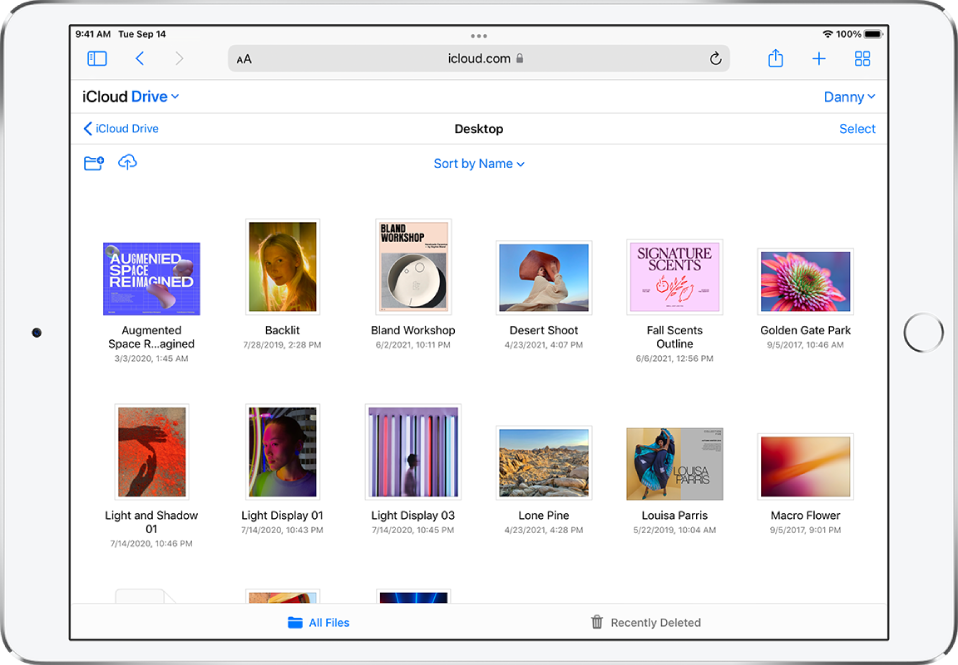Go forward with Safari forward arrow
Viewport: 958px width, 665px height.
pos(179,59)
